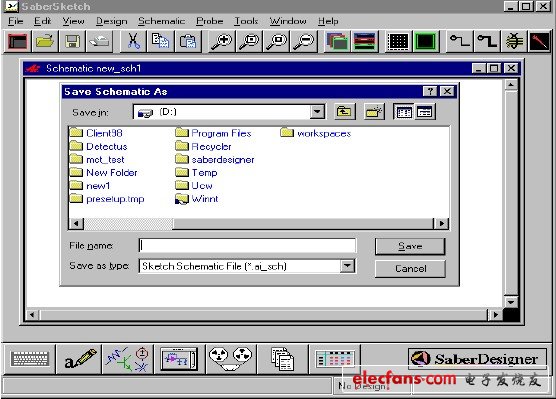Switch to details view in save dialog
The width and height of the screenshot is (556, 399).
pyautogui.click(x=425, y=112)
